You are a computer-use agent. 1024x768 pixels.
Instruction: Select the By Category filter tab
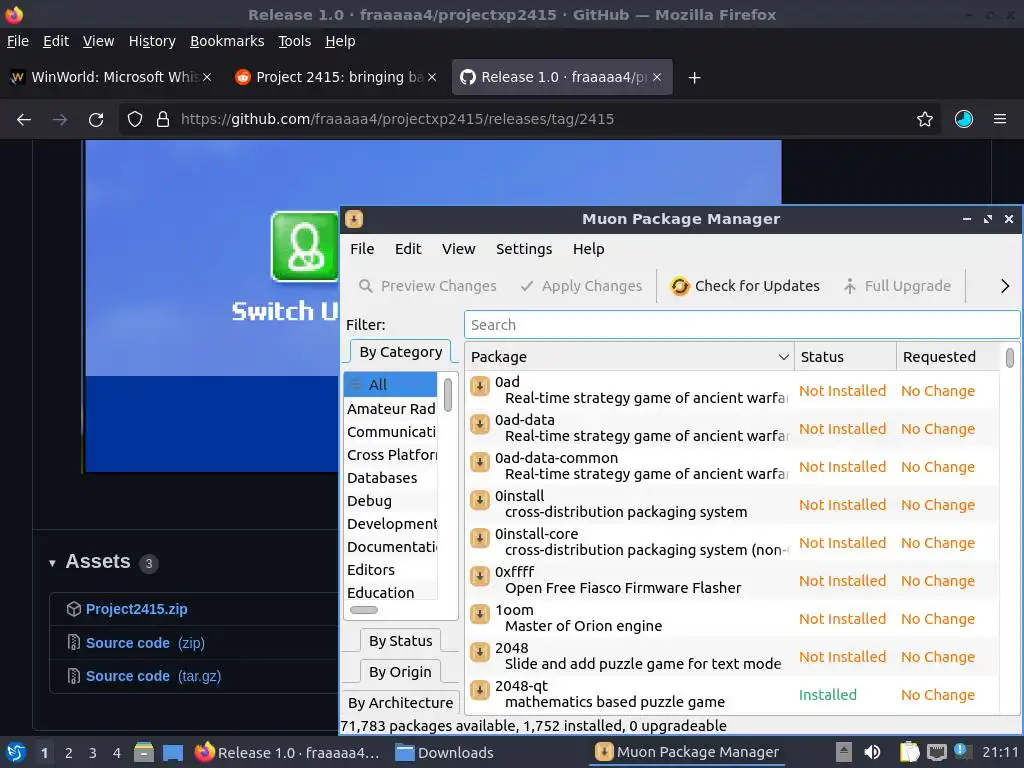400,352
